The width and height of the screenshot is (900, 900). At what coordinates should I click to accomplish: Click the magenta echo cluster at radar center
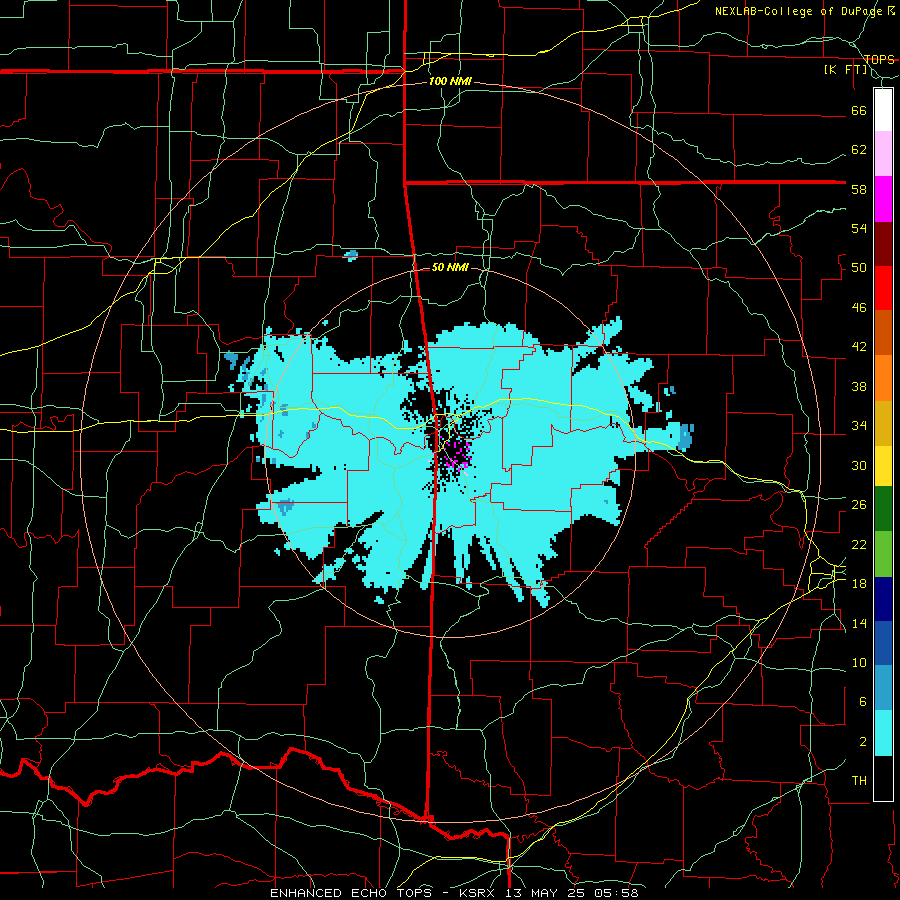tap(457, 455)
